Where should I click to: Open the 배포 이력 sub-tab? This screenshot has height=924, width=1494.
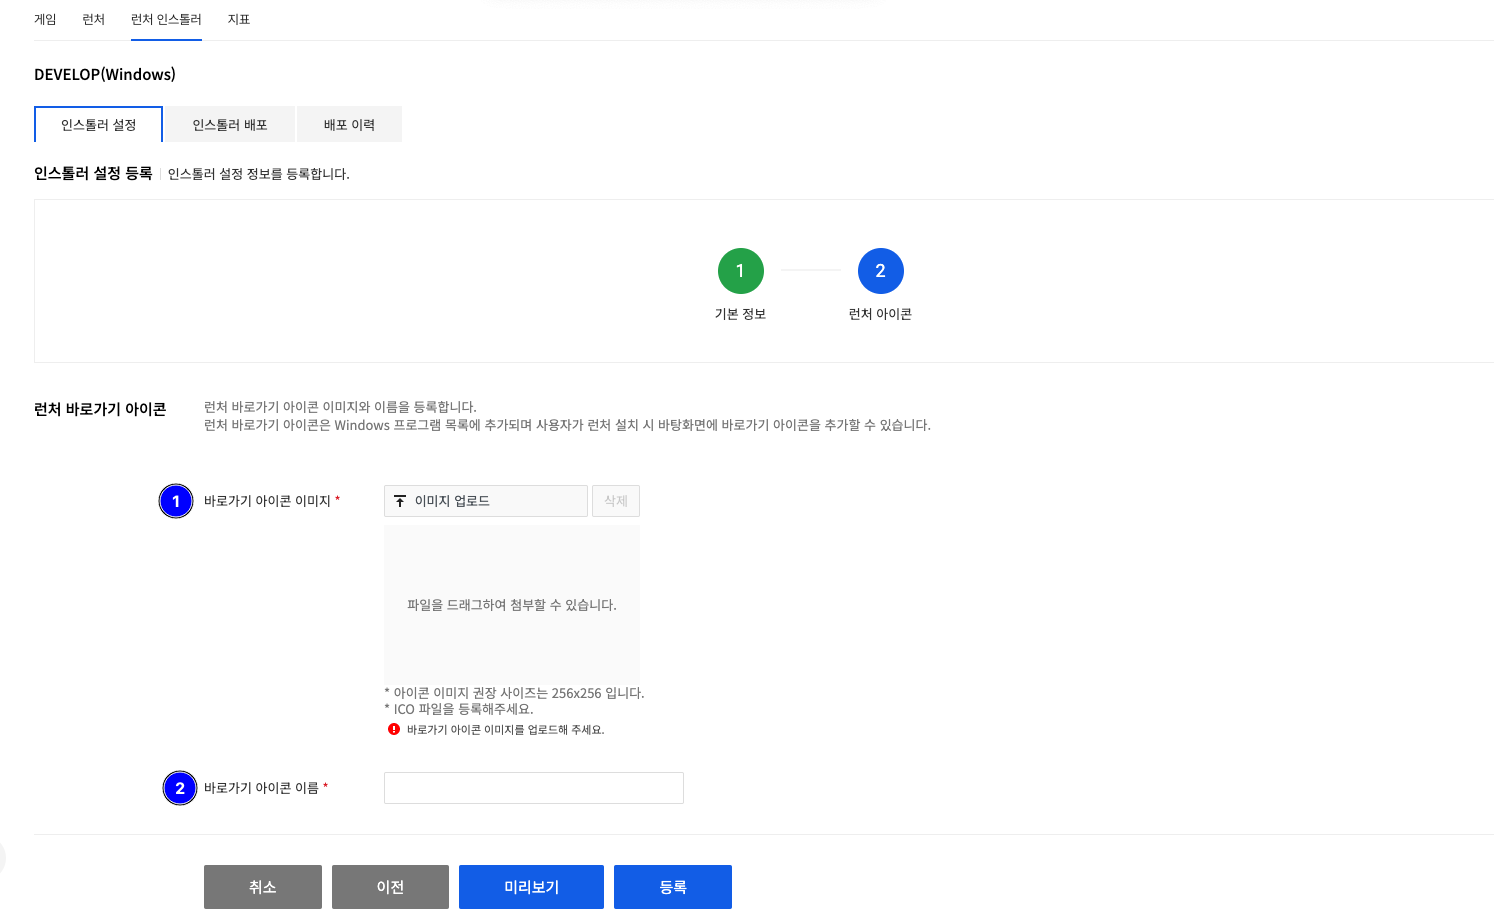click(349, 125)
